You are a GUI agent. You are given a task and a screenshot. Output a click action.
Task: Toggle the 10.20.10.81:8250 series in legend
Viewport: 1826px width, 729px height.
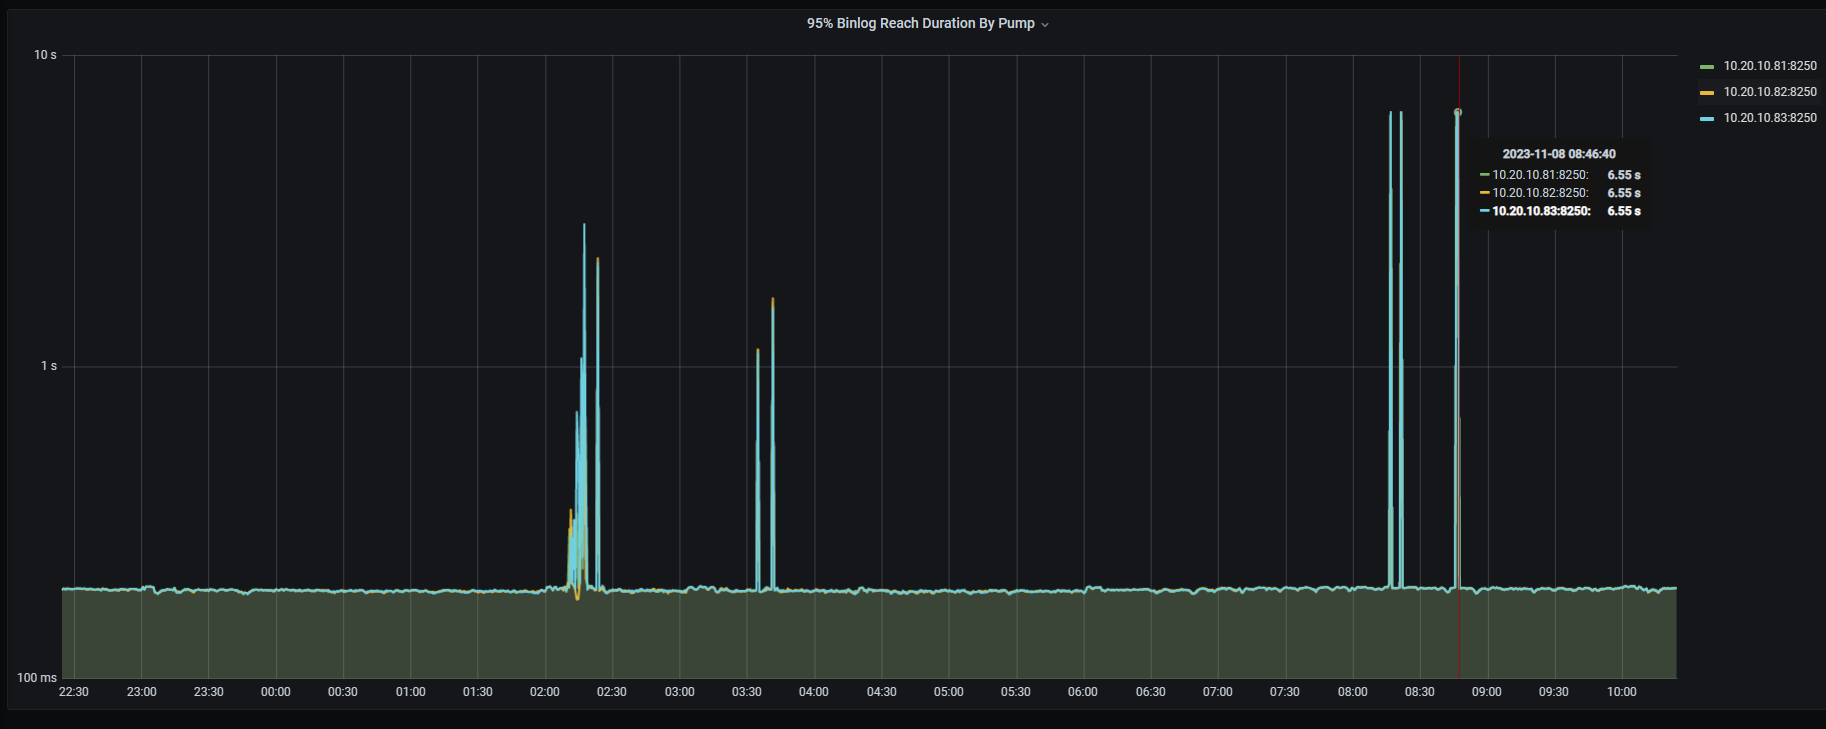(x=1769, y=66)
